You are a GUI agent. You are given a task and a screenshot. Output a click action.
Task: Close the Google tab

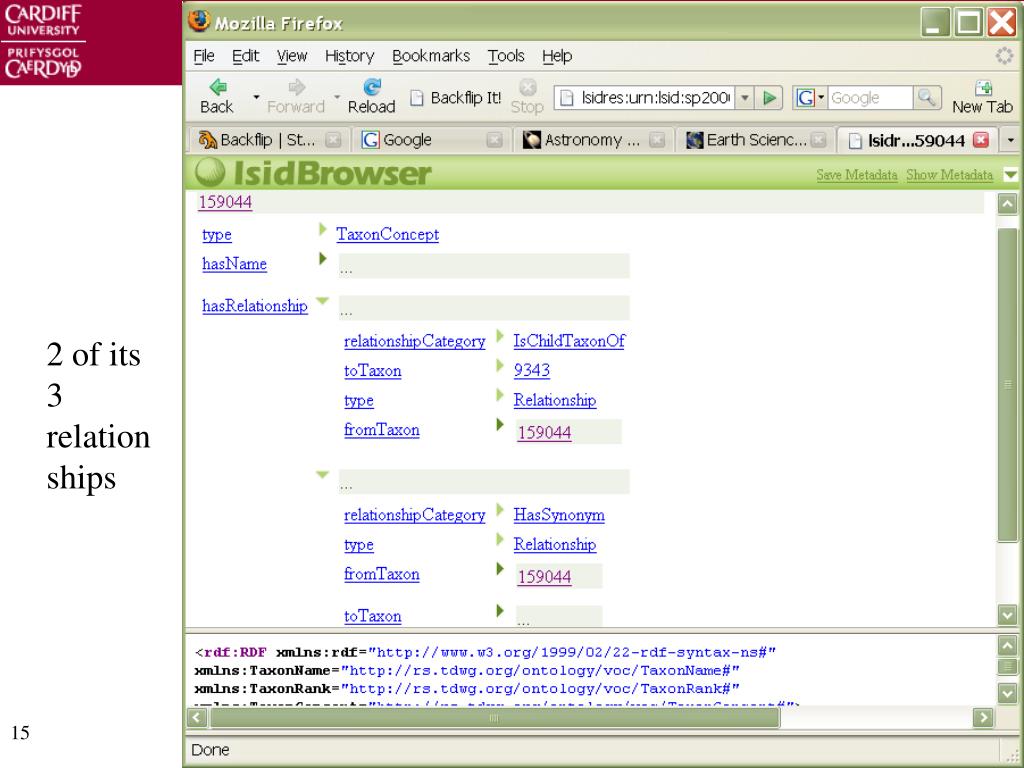(495, 140)
